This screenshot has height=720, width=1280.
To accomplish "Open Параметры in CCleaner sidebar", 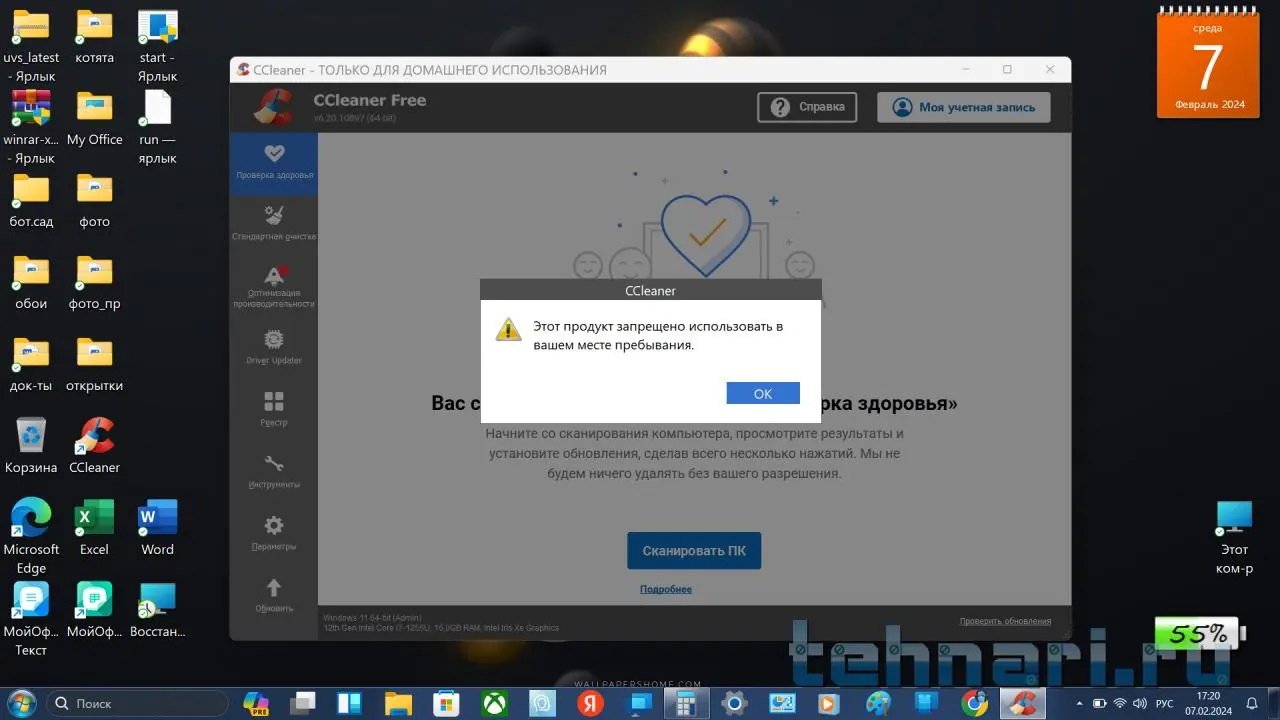I will (274, 534).
